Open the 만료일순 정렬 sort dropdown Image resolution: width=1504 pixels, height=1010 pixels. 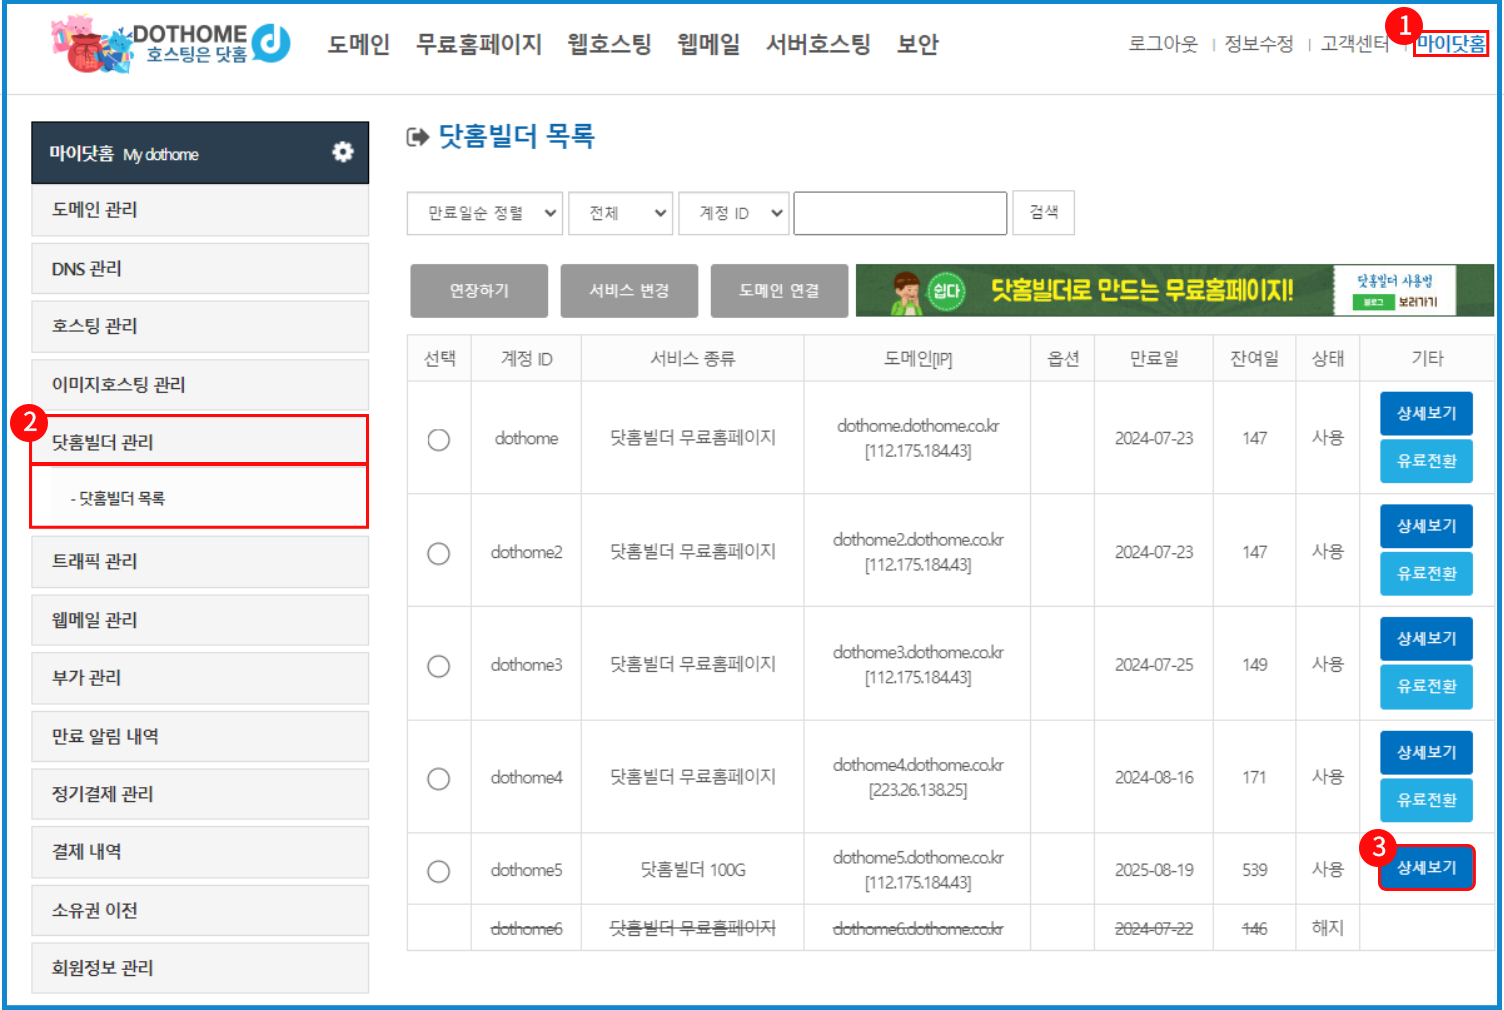coord(485,213)
